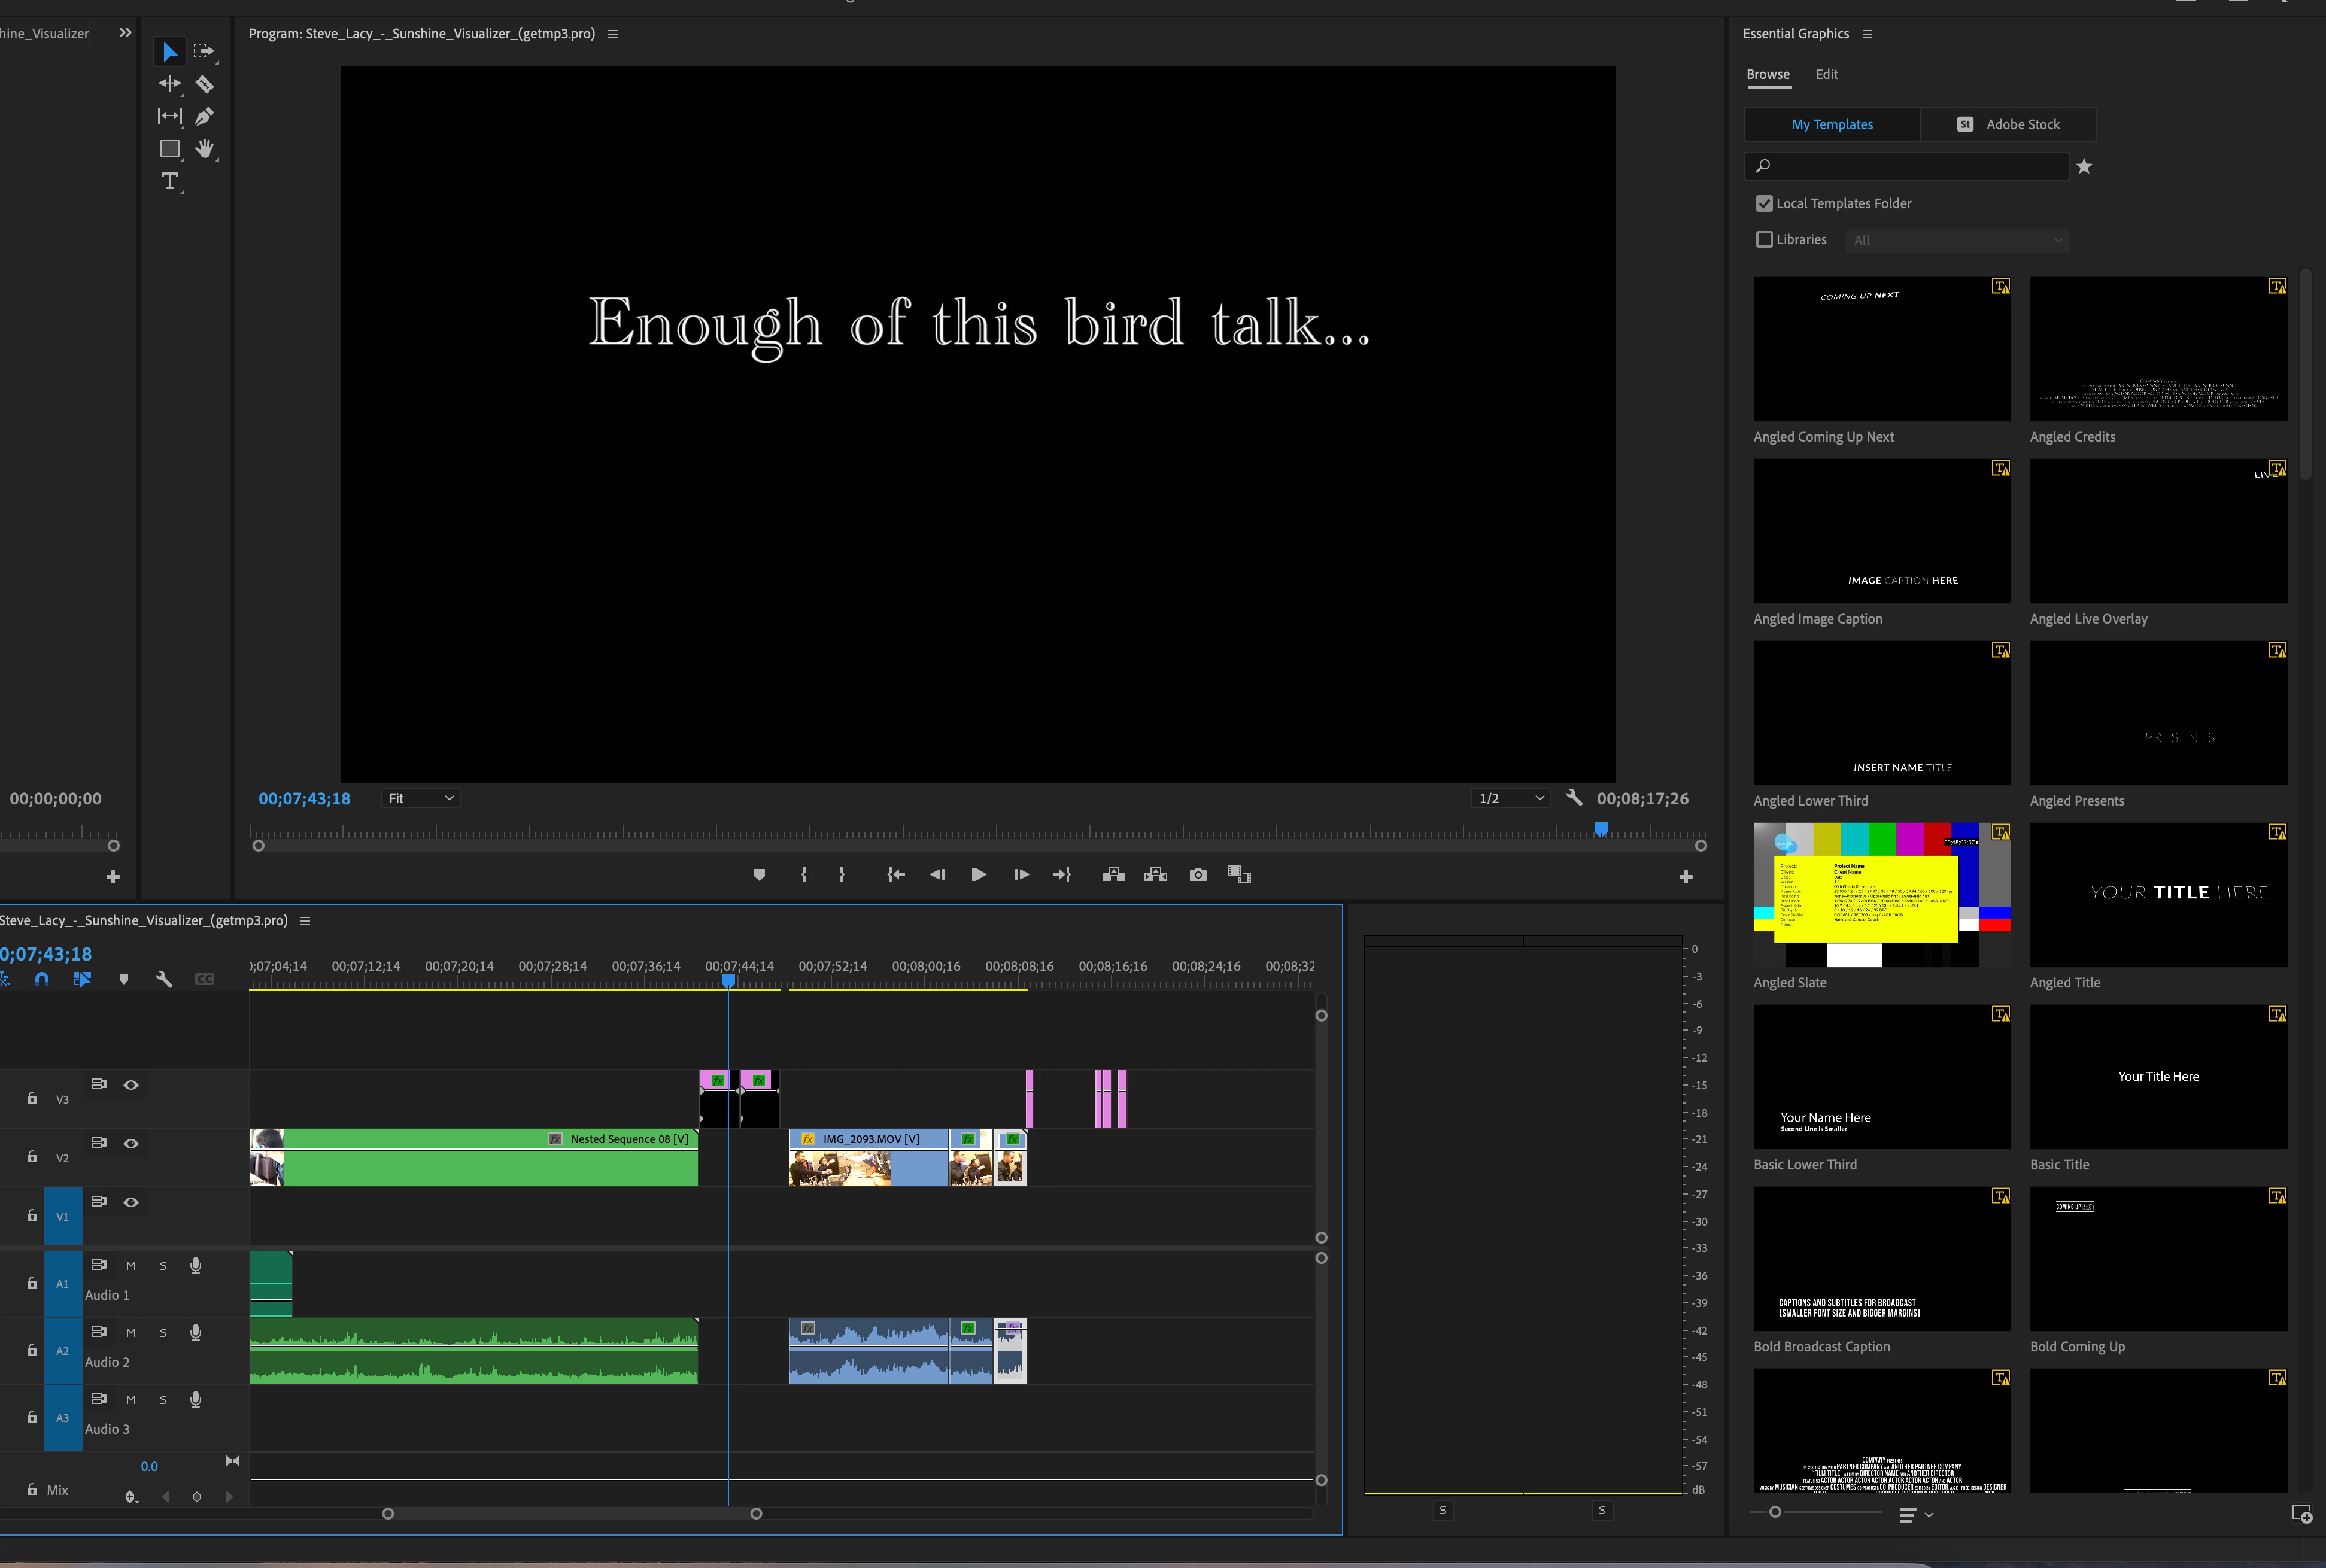Mute the Audio 2 track
This screenshot has width=2326, height=1568.
point(131,1332)
